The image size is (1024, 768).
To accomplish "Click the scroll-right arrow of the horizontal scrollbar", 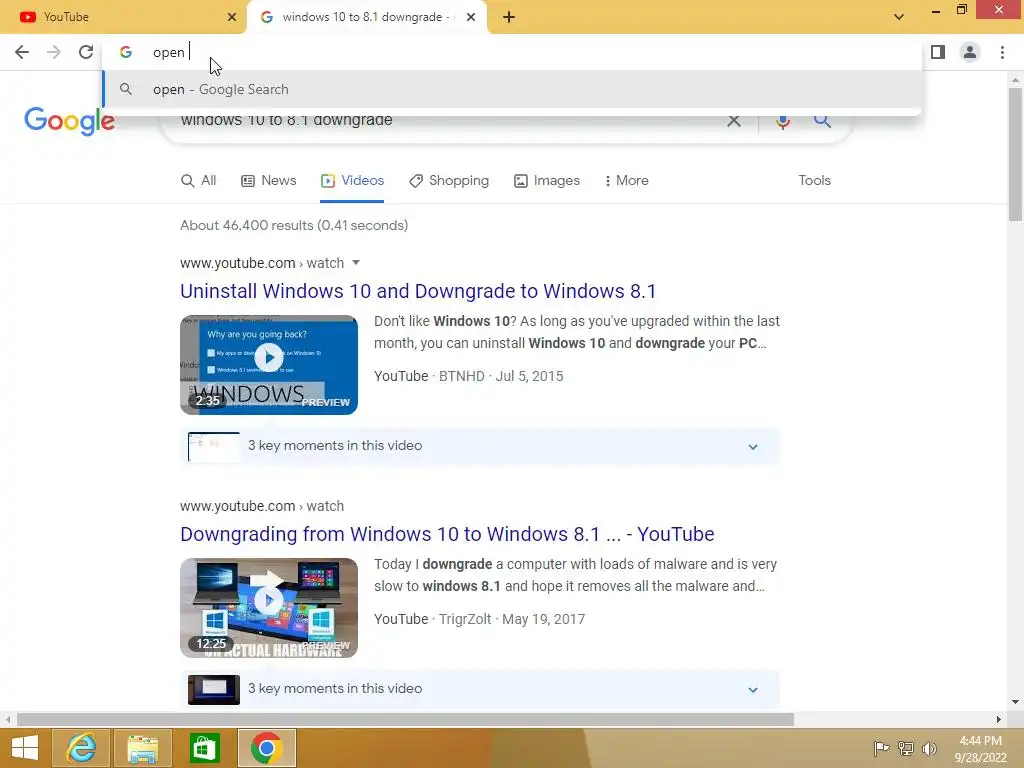I will coord(998,720).
